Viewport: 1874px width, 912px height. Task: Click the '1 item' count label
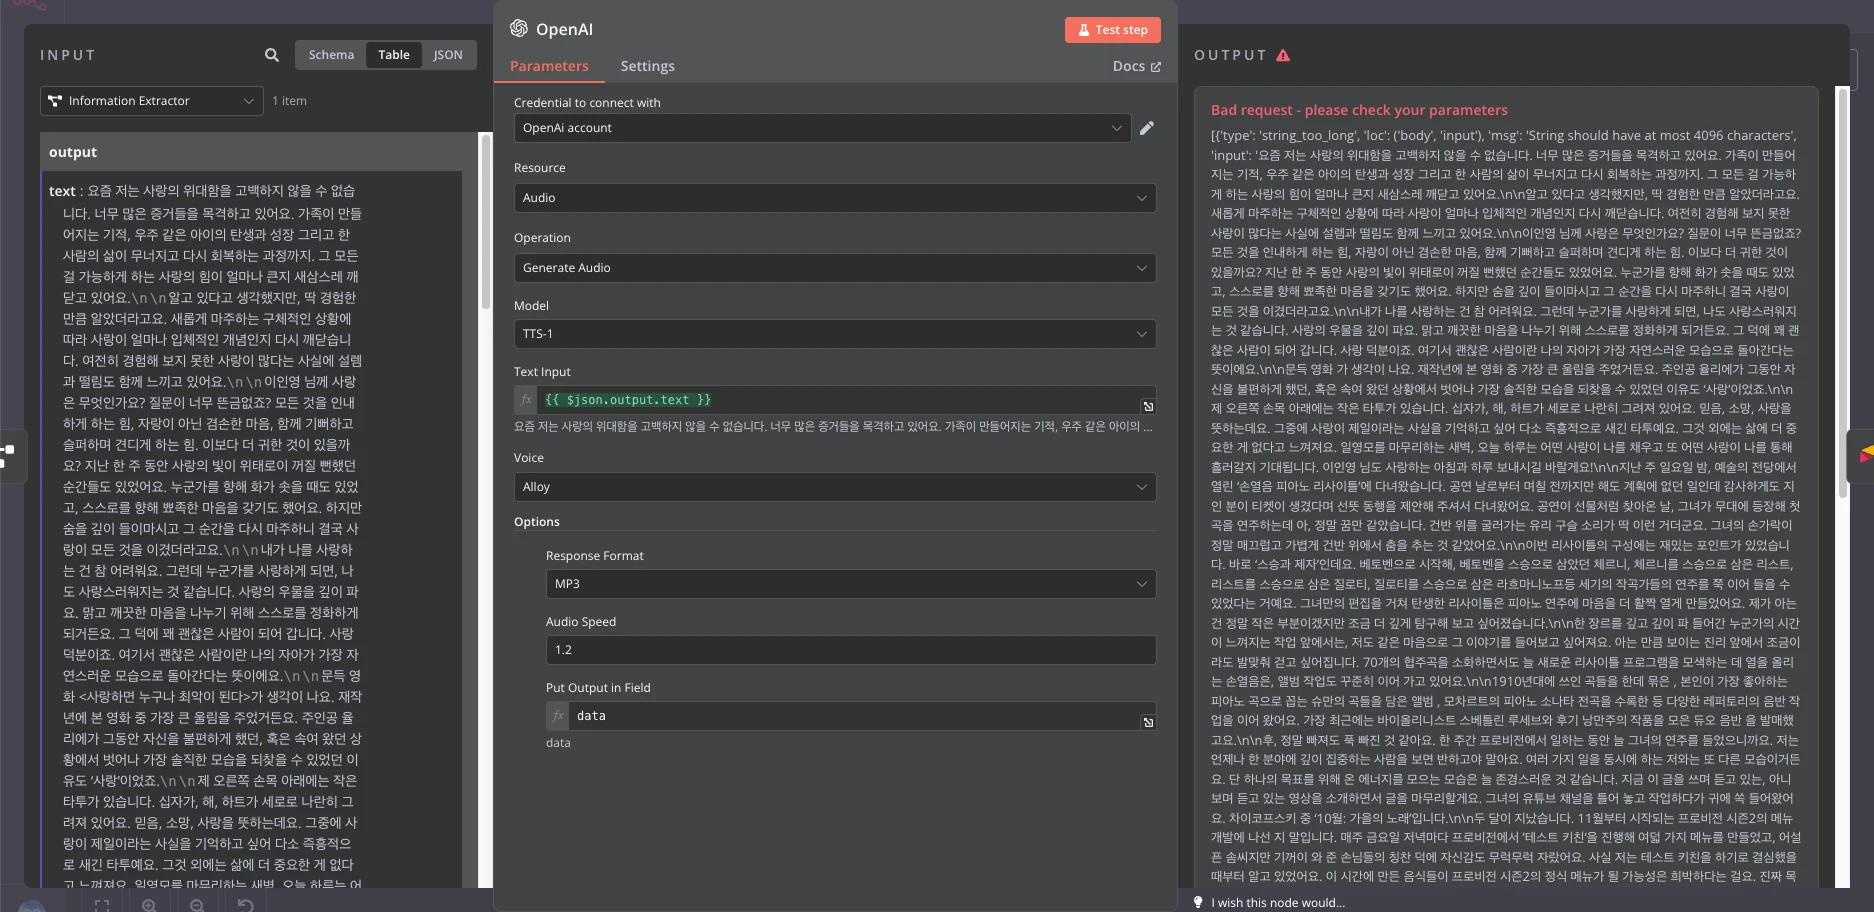click(x=289, y=101)
